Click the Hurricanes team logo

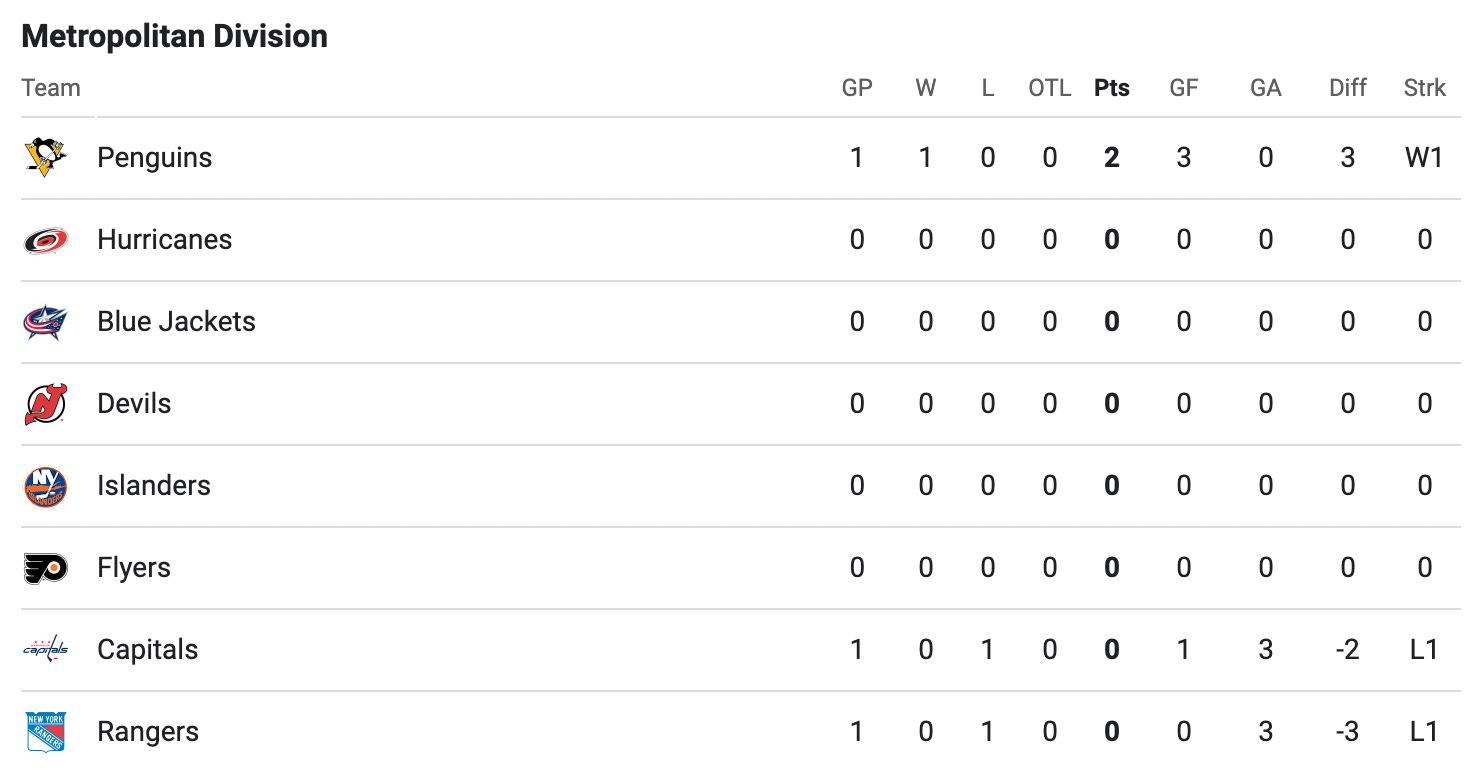(45, 240)
